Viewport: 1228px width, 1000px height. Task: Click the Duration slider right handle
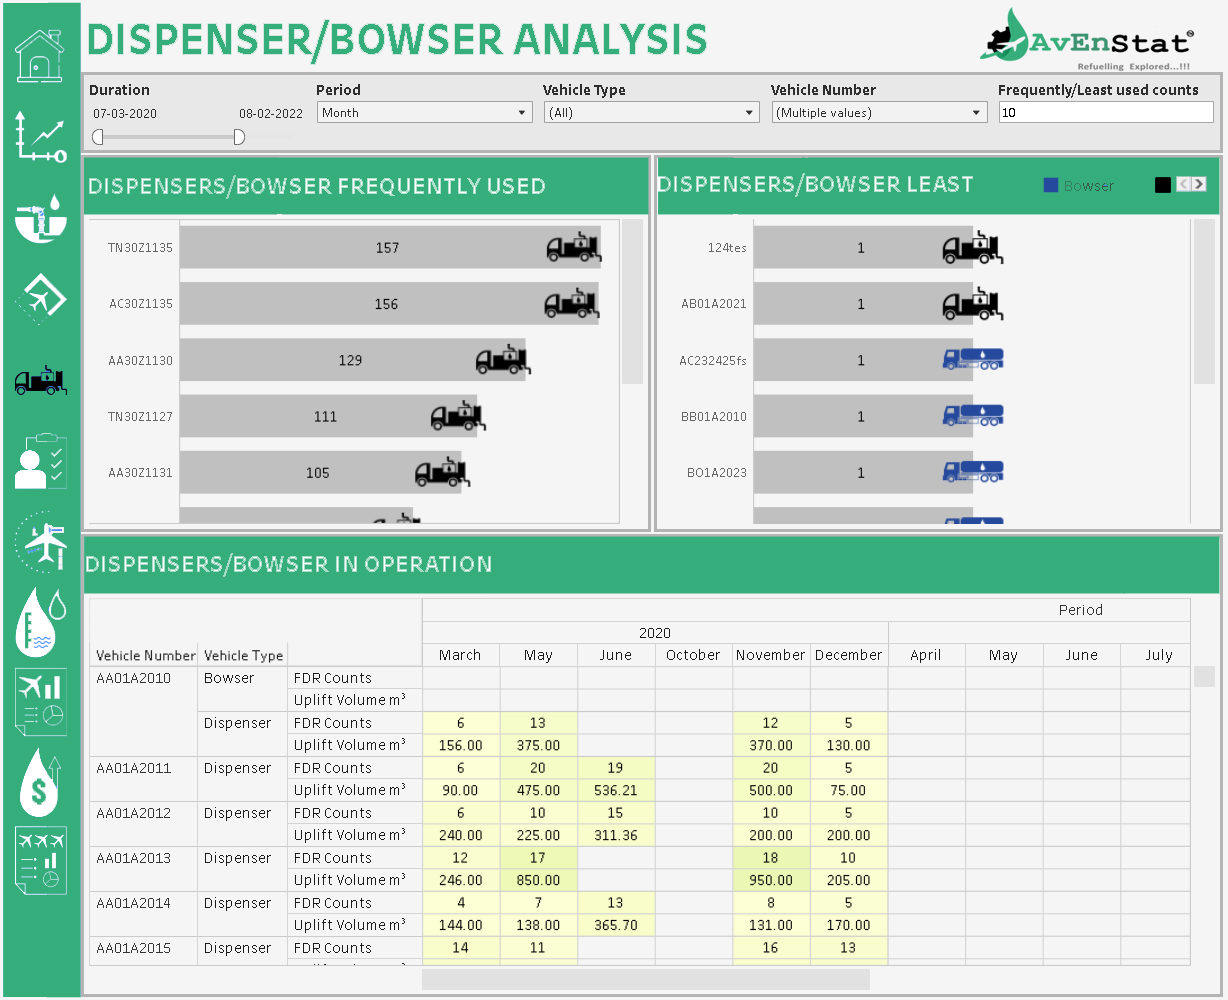239,137
